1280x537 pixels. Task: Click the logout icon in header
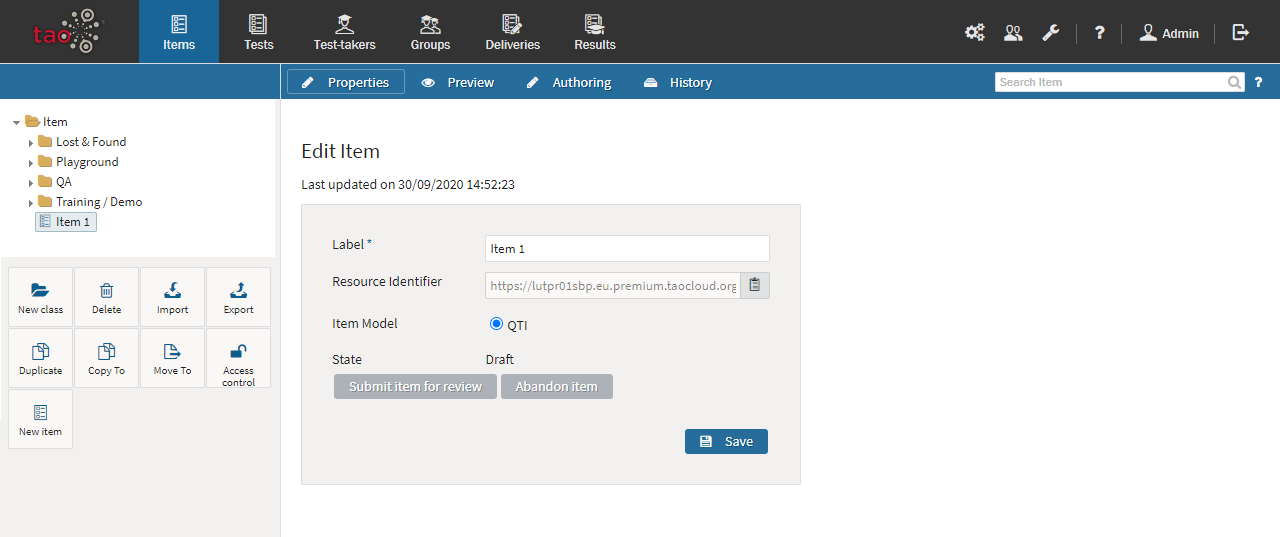click(1241, 33)
